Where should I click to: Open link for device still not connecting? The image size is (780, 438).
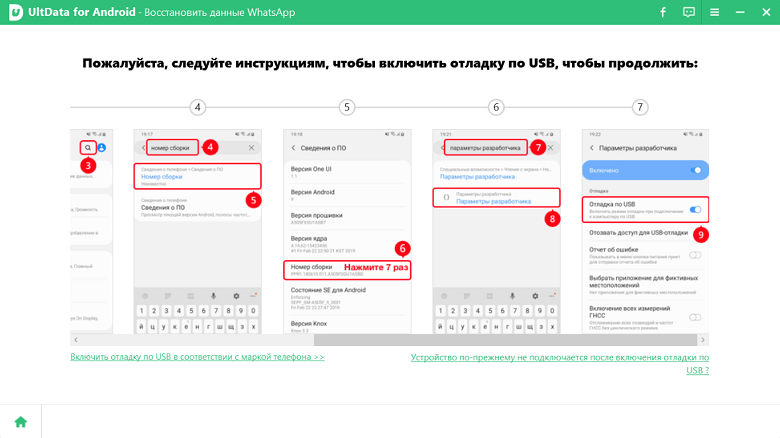(560, 364)
